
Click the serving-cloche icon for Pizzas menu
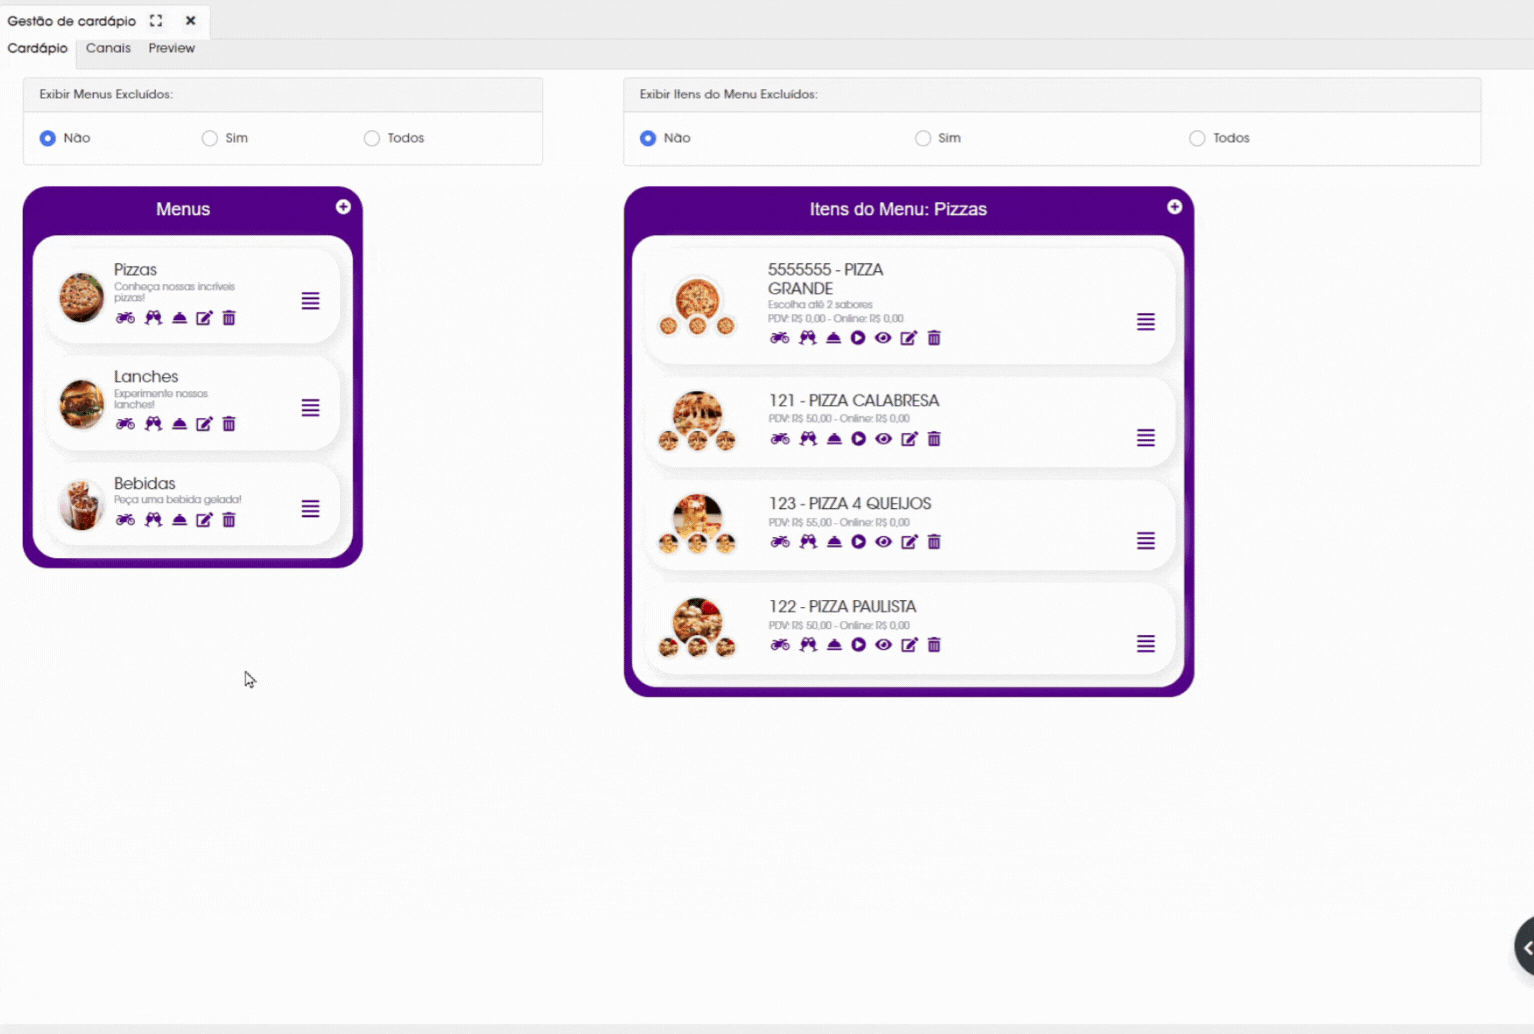pyautogui.click(x=179, y=318)
